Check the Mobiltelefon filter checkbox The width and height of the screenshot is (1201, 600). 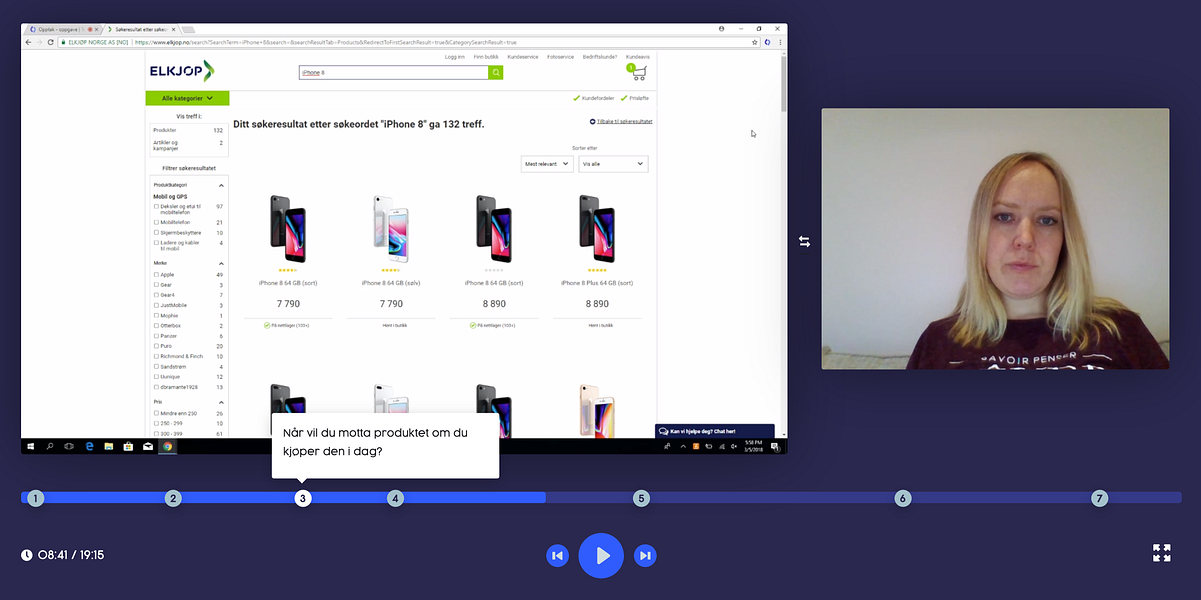point(156,222)
